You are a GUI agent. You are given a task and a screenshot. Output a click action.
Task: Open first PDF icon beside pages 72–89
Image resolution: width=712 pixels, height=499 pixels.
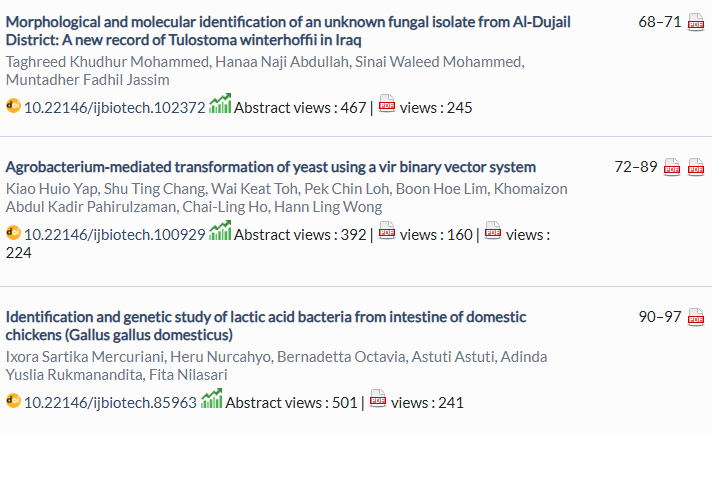(x=672, y=167)
